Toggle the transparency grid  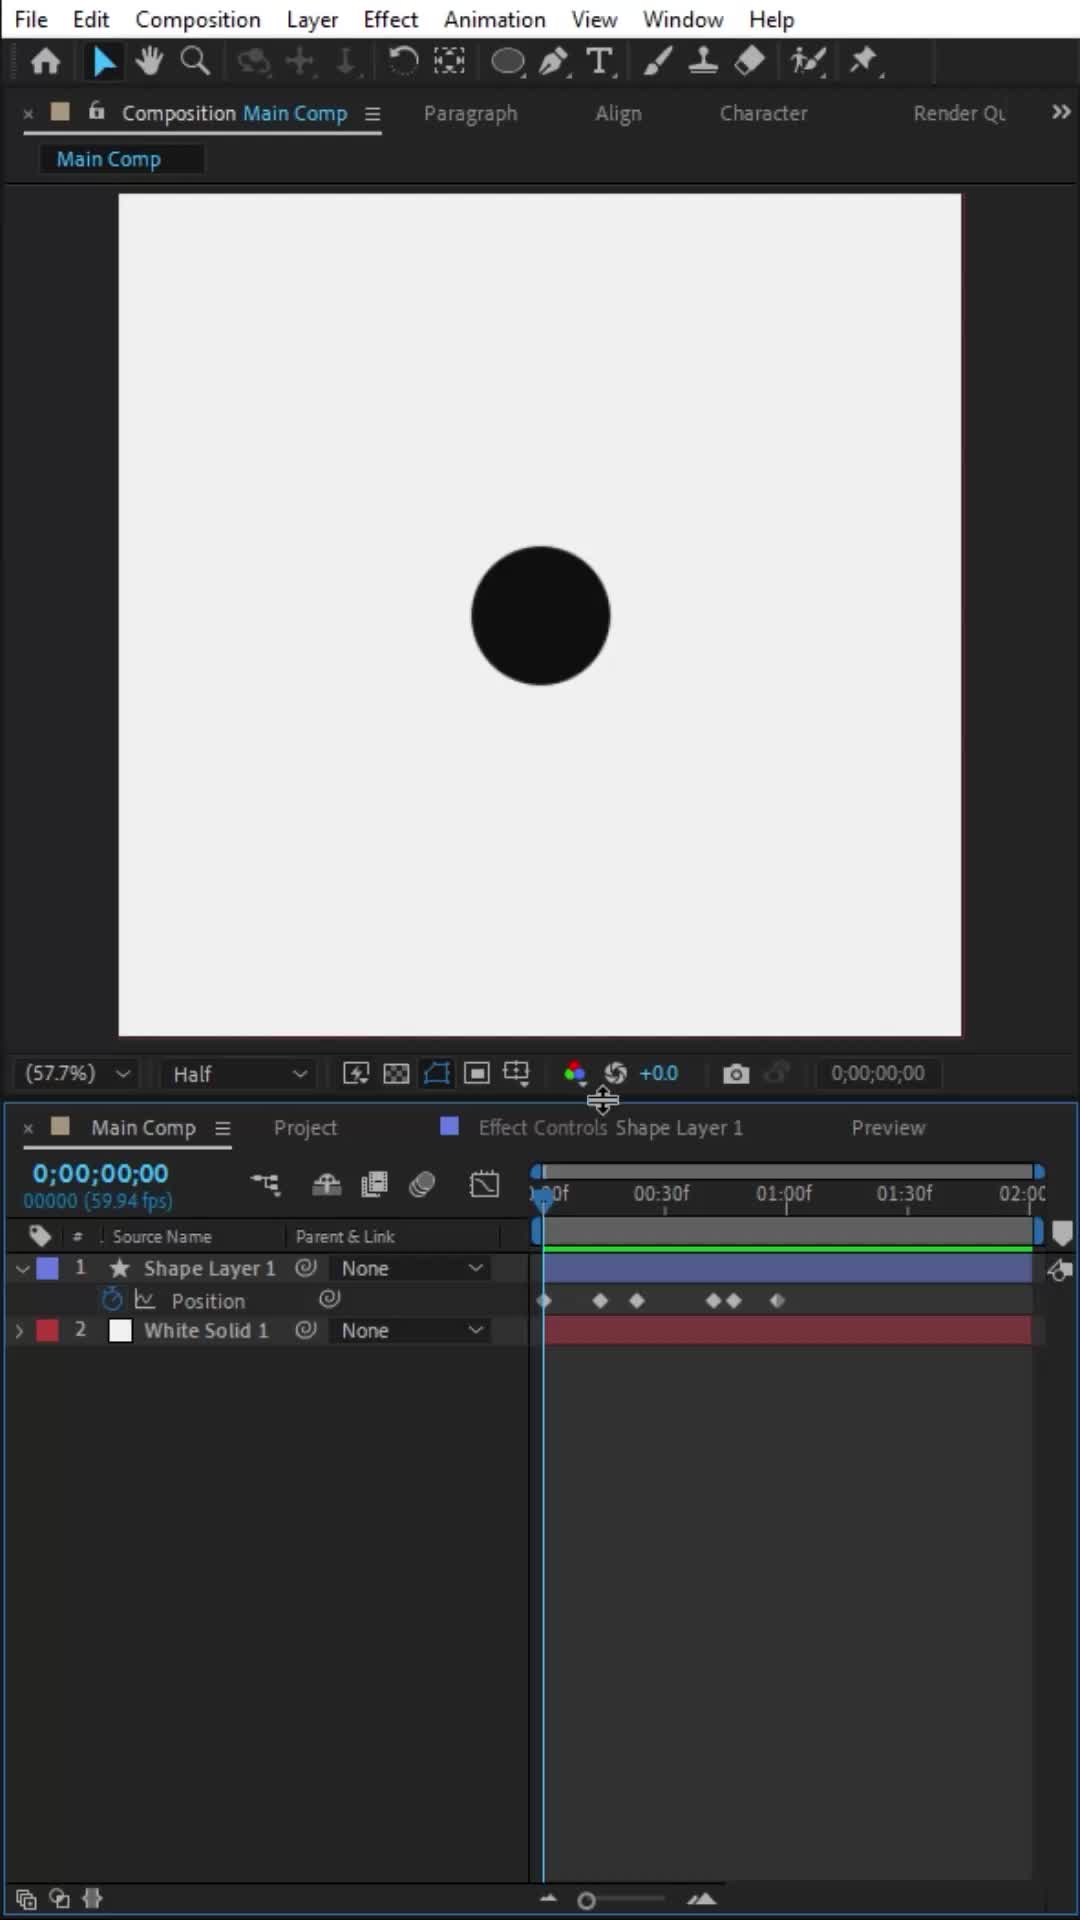point(396,1074)
